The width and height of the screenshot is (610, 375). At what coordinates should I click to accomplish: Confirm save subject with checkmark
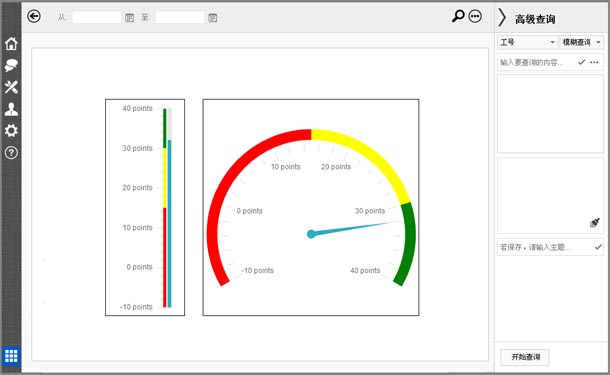tap(598, 247)
